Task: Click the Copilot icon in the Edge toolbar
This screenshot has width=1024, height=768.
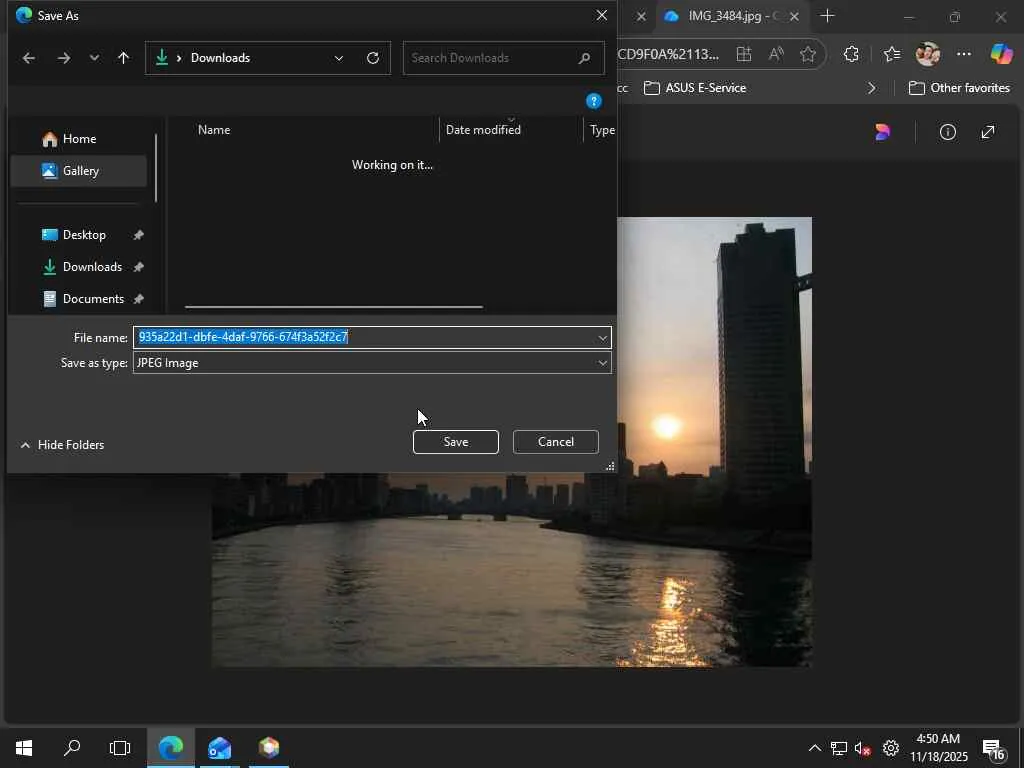Action: tap(1001, 54)
